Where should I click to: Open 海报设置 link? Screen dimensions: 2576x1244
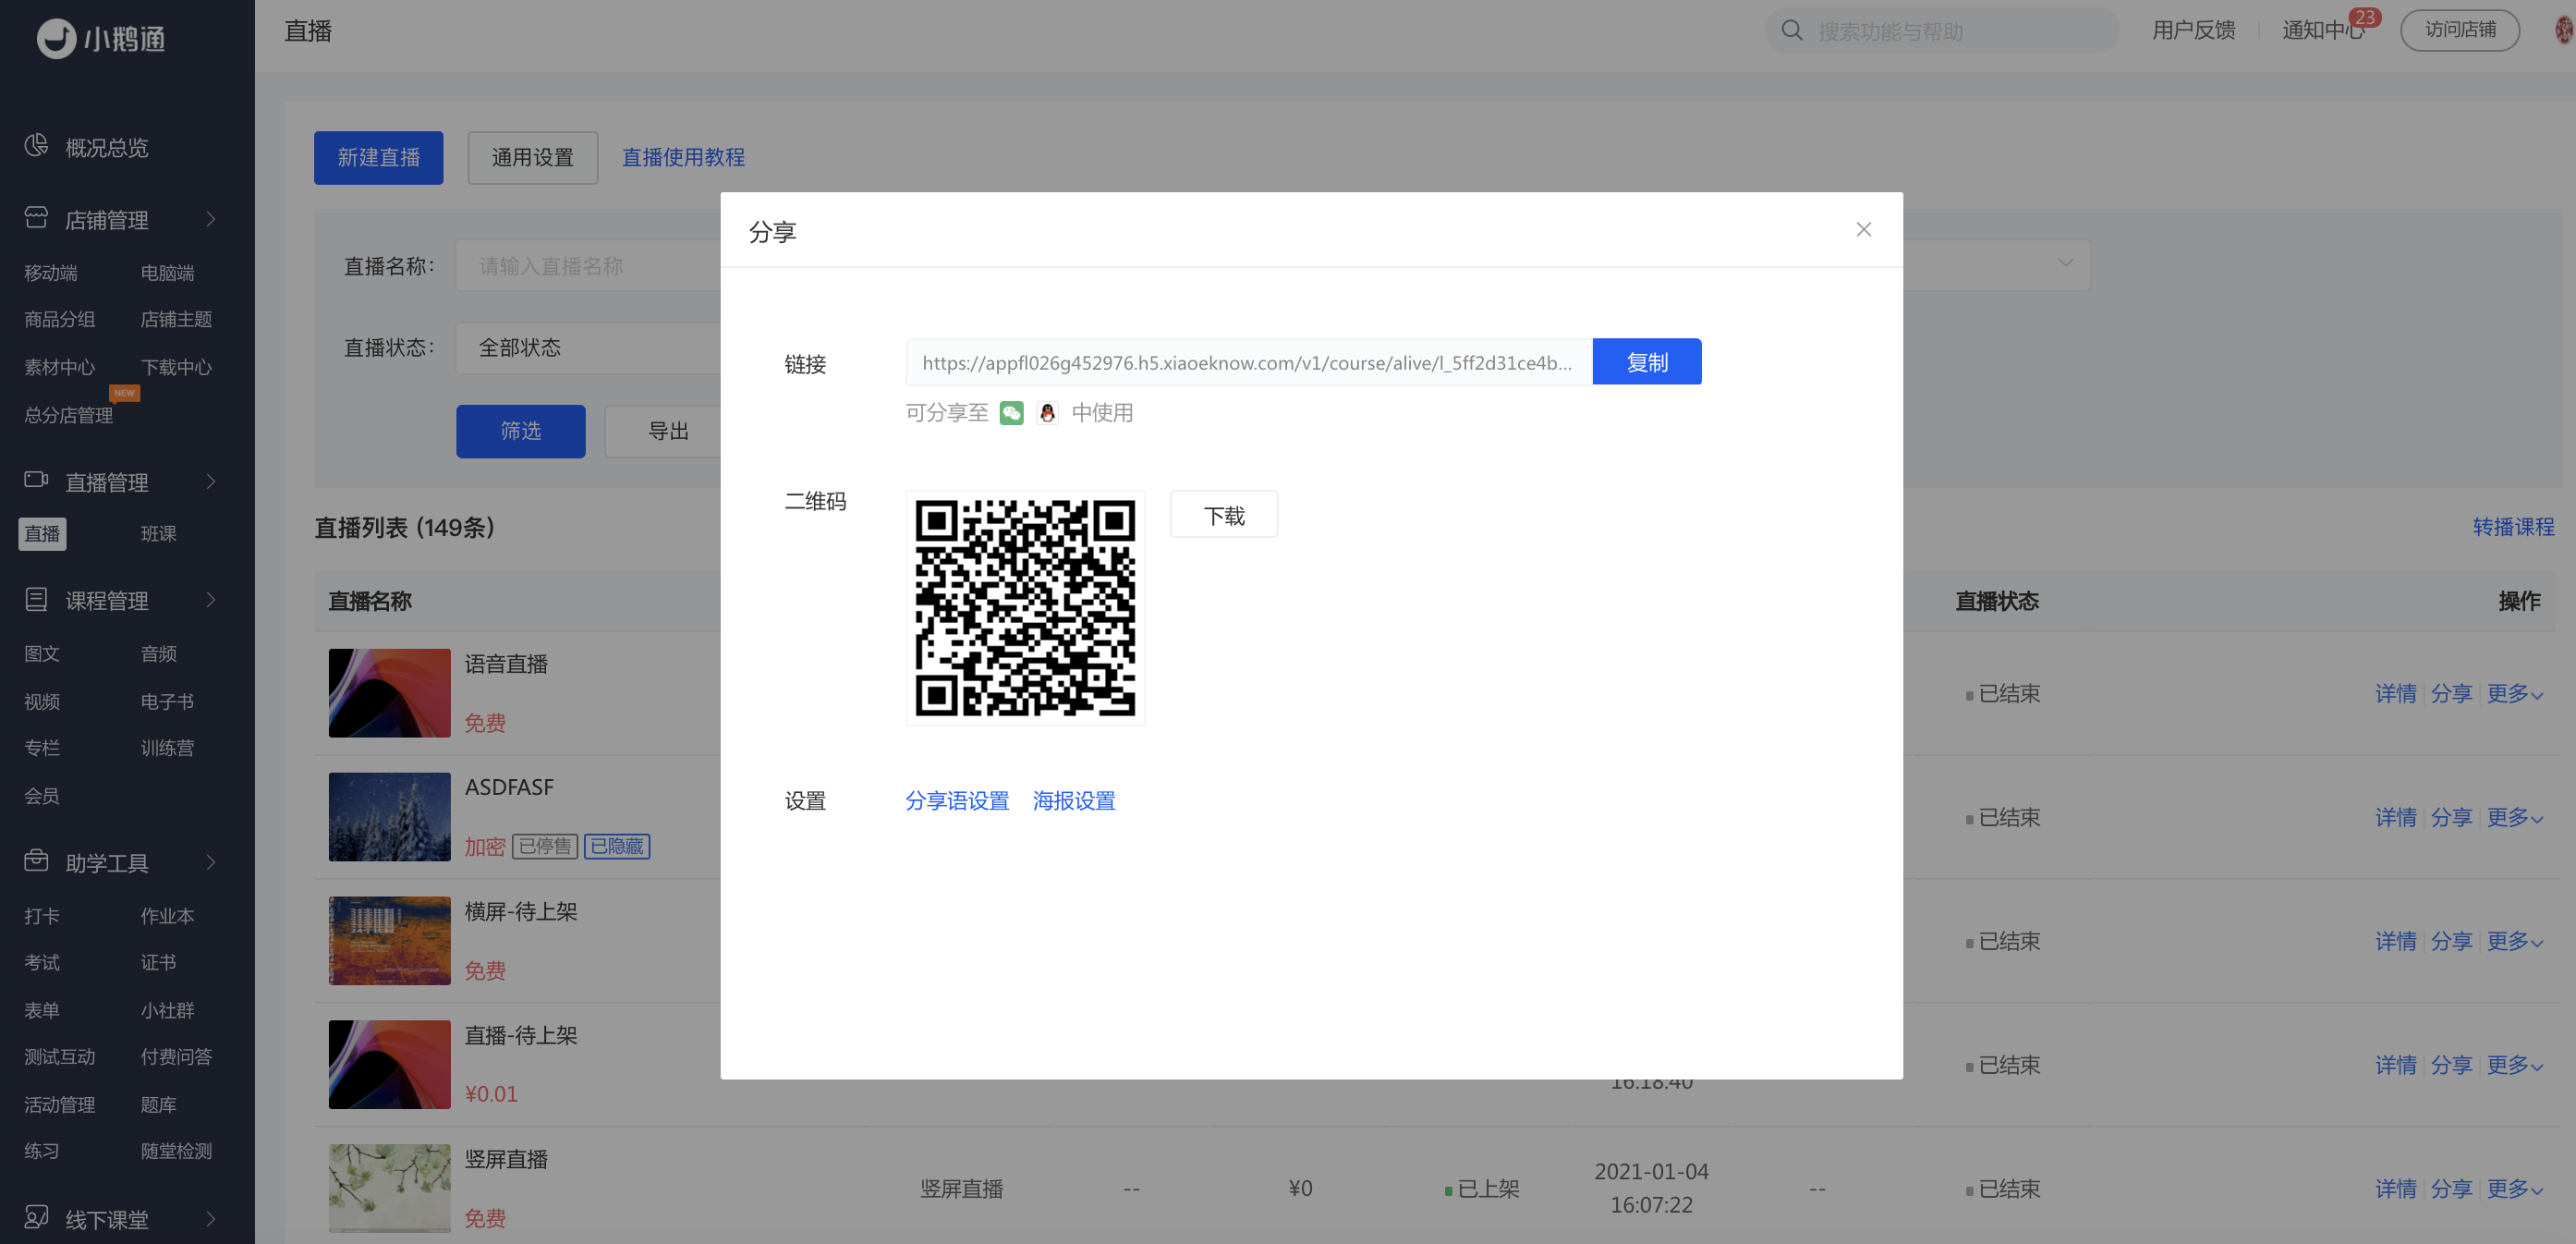click(x=1074, y=800)
